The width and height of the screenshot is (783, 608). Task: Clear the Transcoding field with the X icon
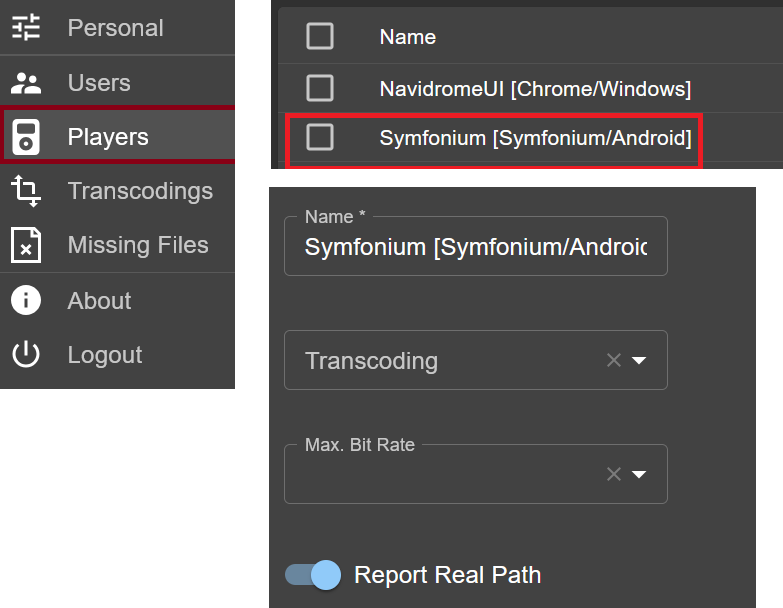coord(614,360)
